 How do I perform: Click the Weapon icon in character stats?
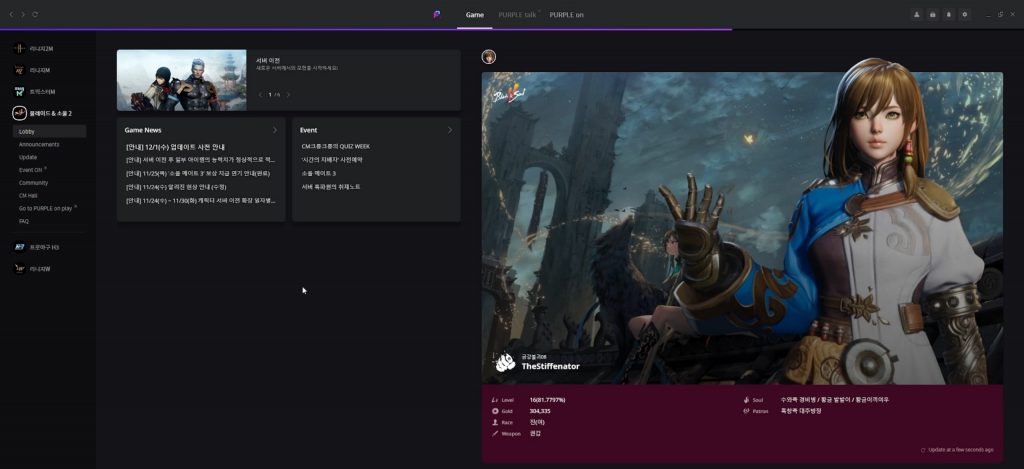click(495, 434)
